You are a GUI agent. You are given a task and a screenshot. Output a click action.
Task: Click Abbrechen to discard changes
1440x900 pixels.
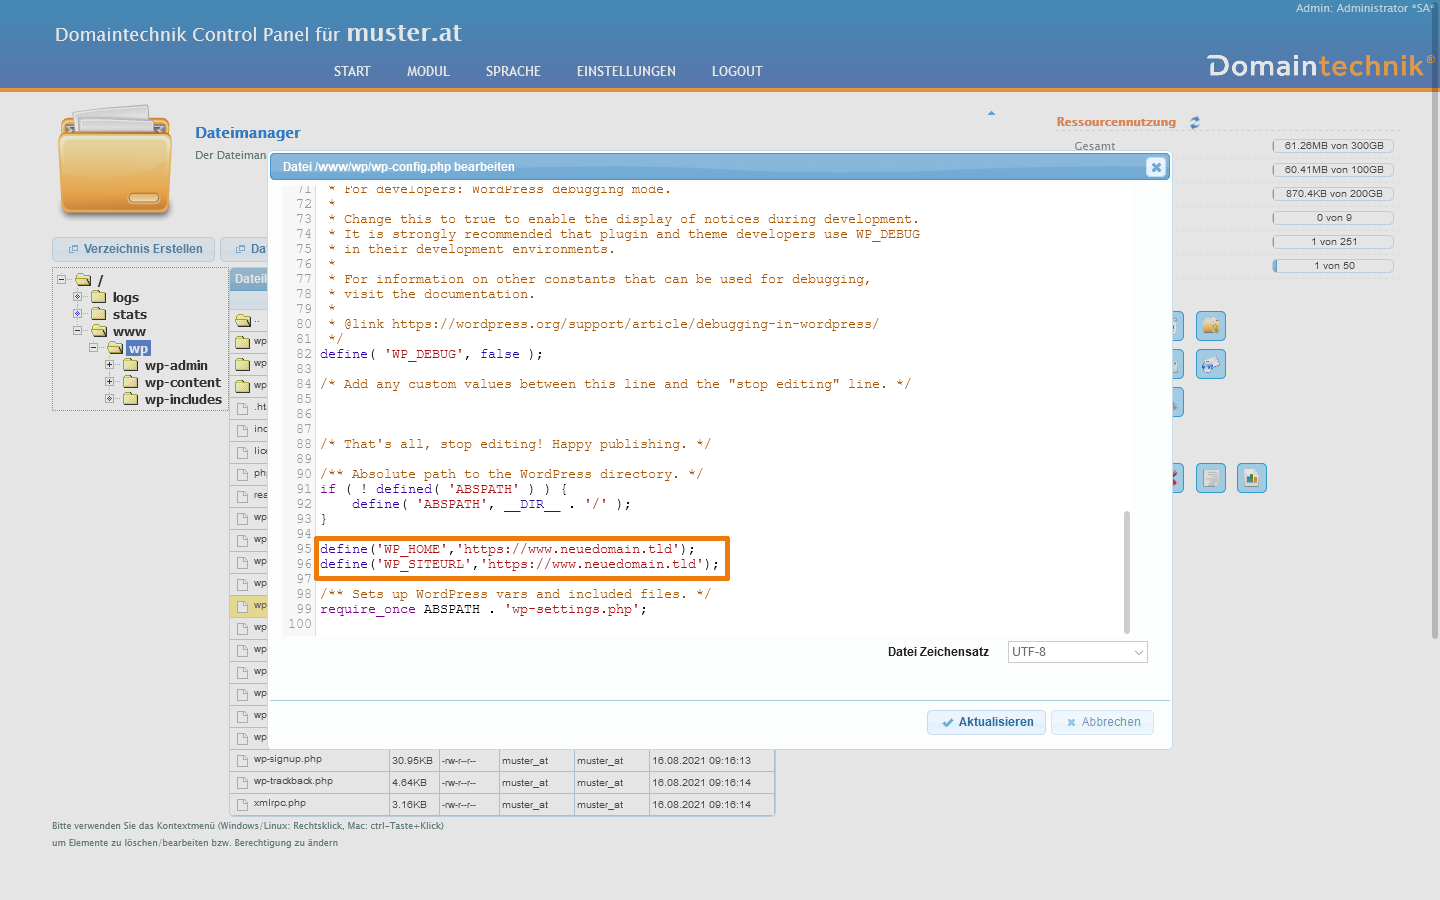coord(1102,721)
